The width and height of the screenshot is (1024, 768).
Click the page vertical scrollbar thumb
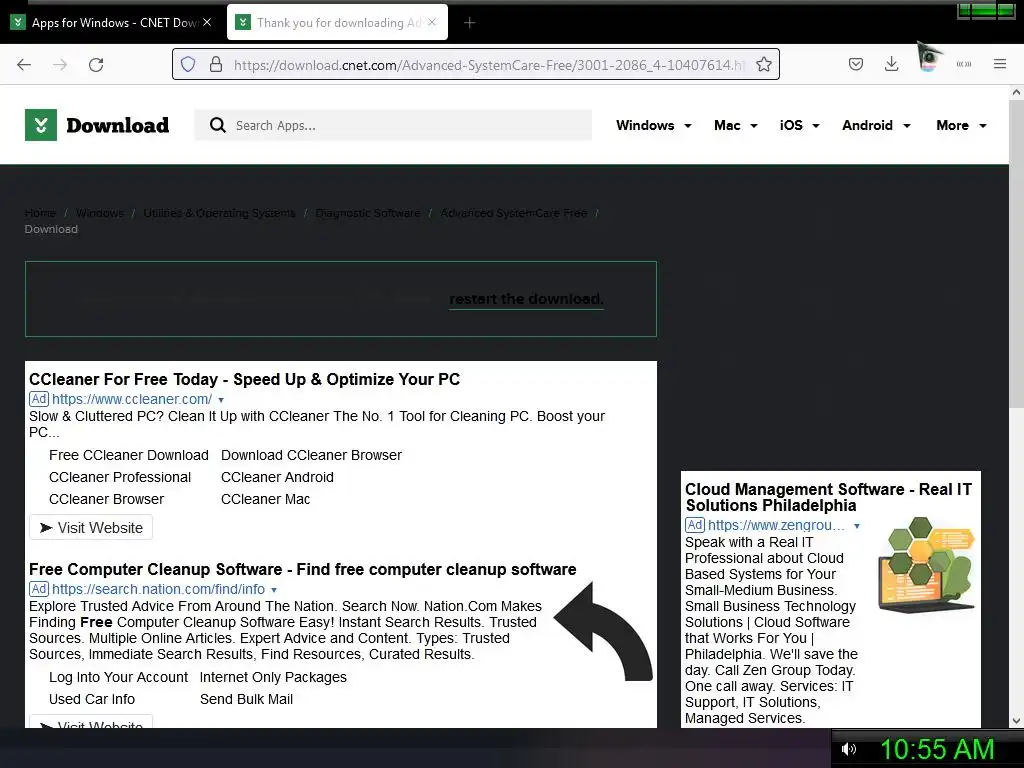point(1016,255)
